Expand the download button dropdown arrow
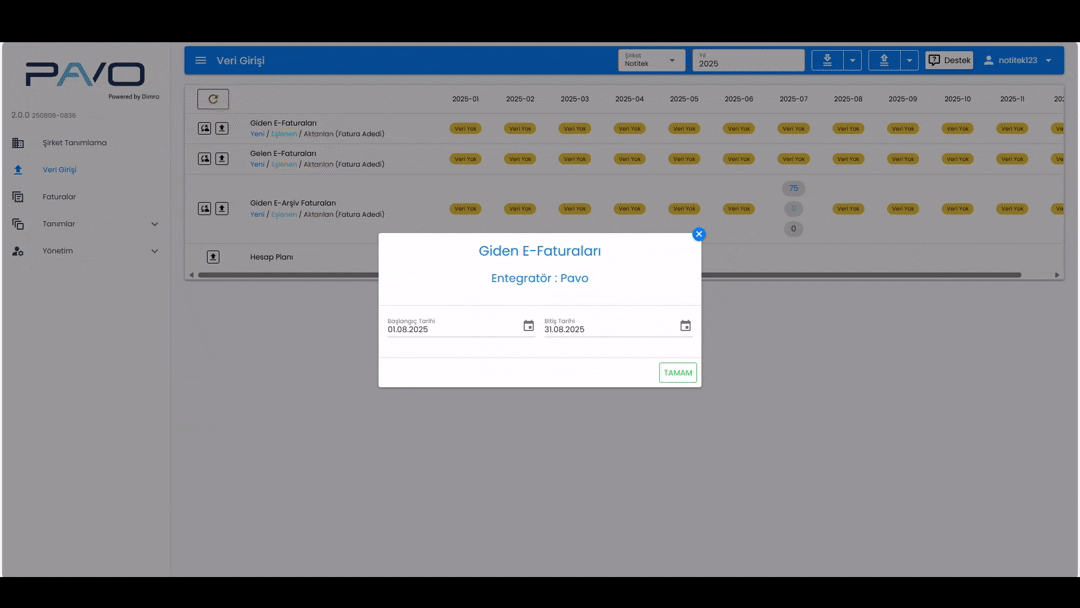This screenshot has height=608, width=1080. [x=852, y=61]
